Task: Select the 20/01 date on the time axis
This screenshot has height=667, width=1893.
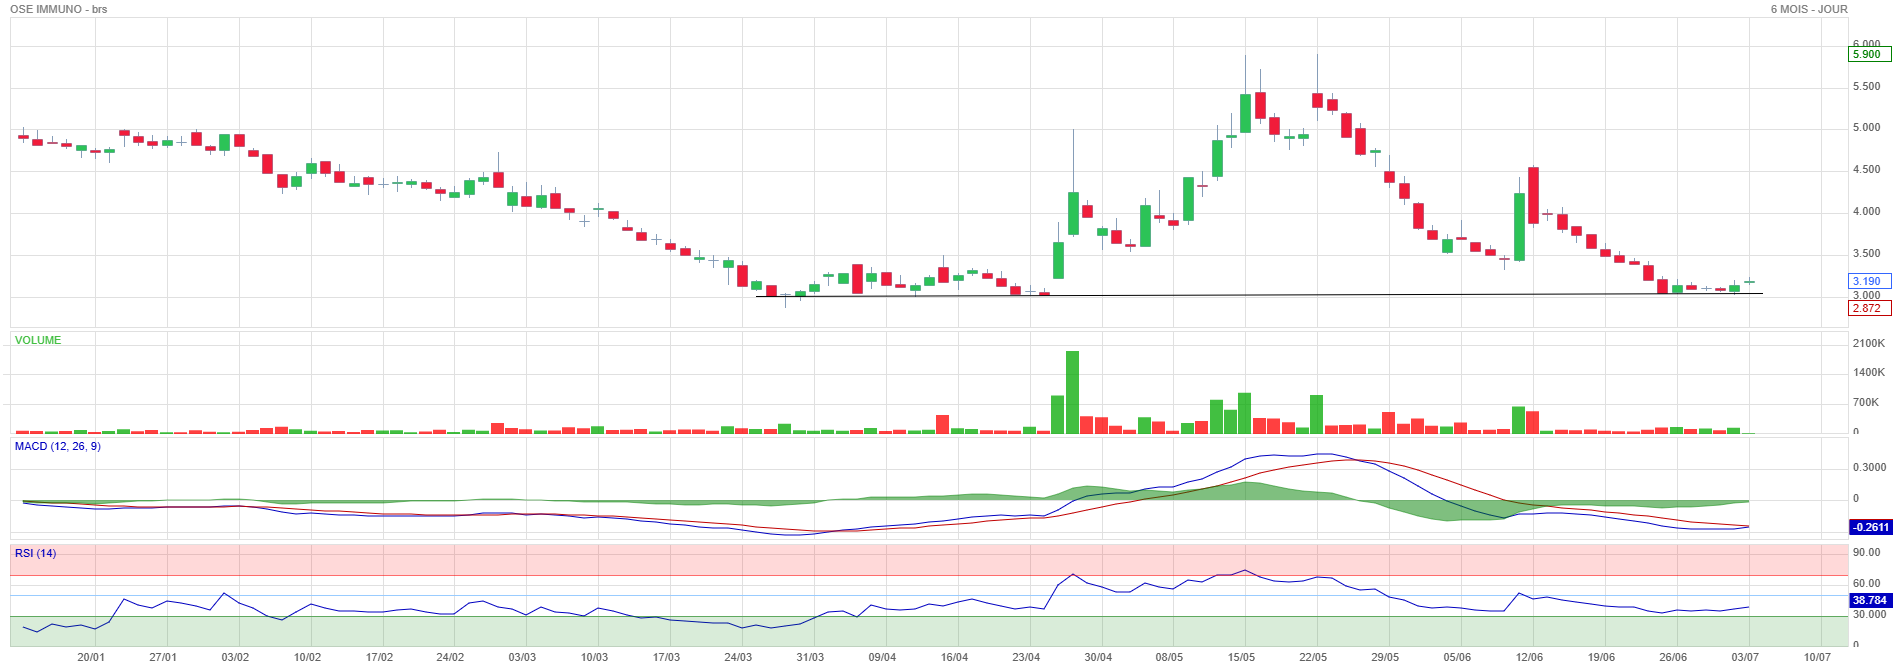Action: 91,657
